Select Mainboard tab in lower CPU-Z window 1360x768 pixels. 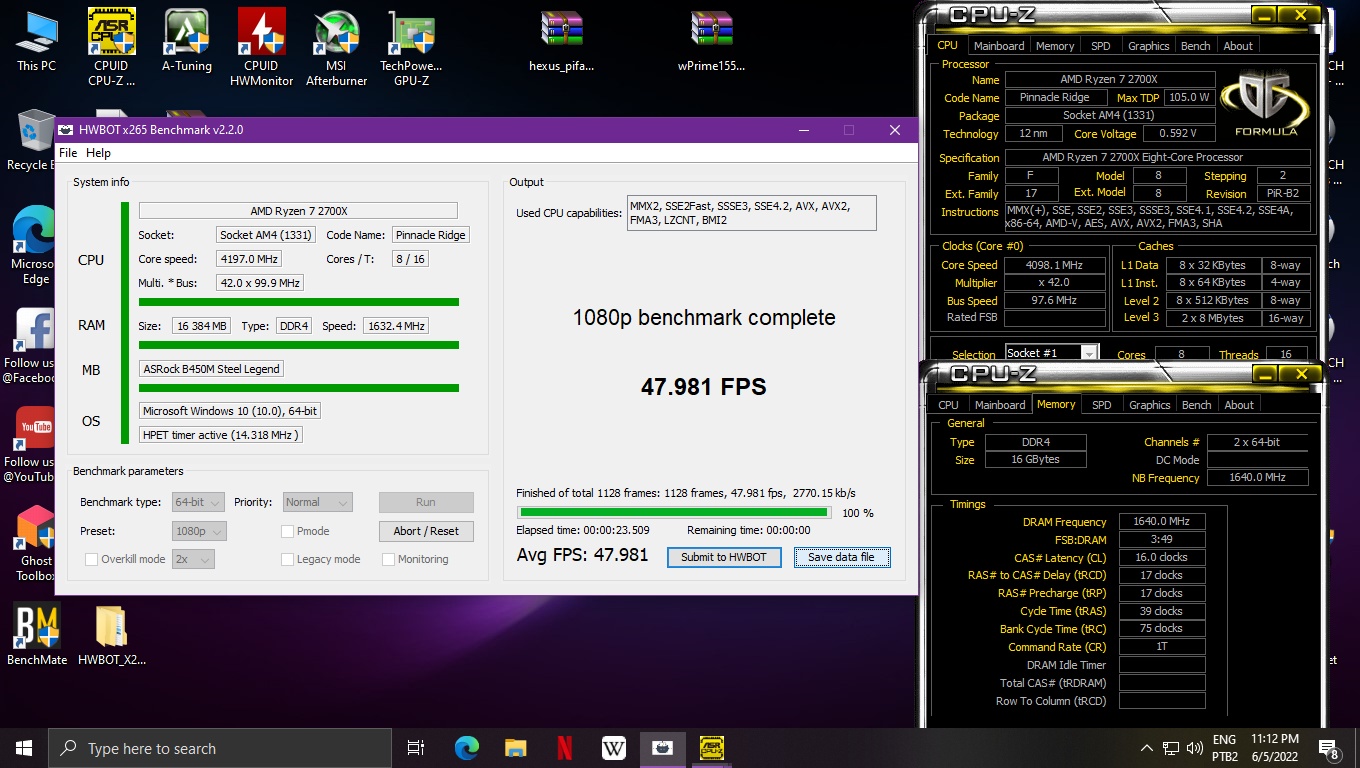coord(1000,405)
